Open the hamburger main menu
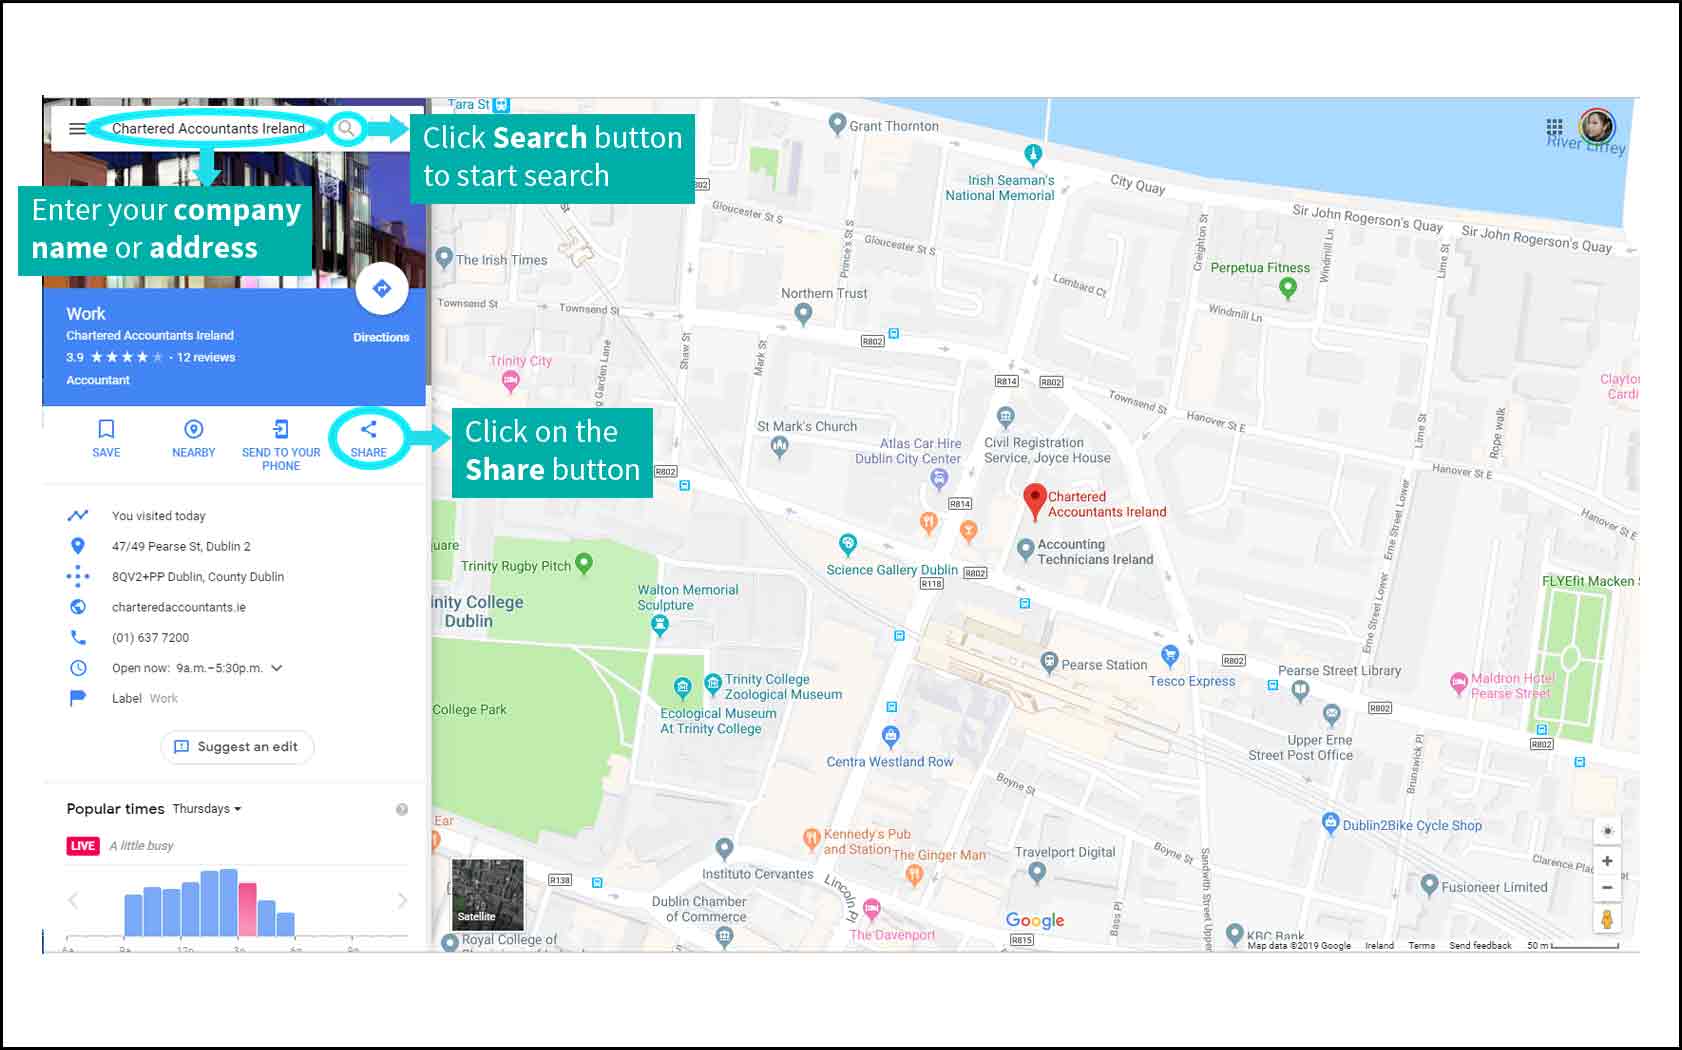1682x1050 pixels. tap(77, 129)
